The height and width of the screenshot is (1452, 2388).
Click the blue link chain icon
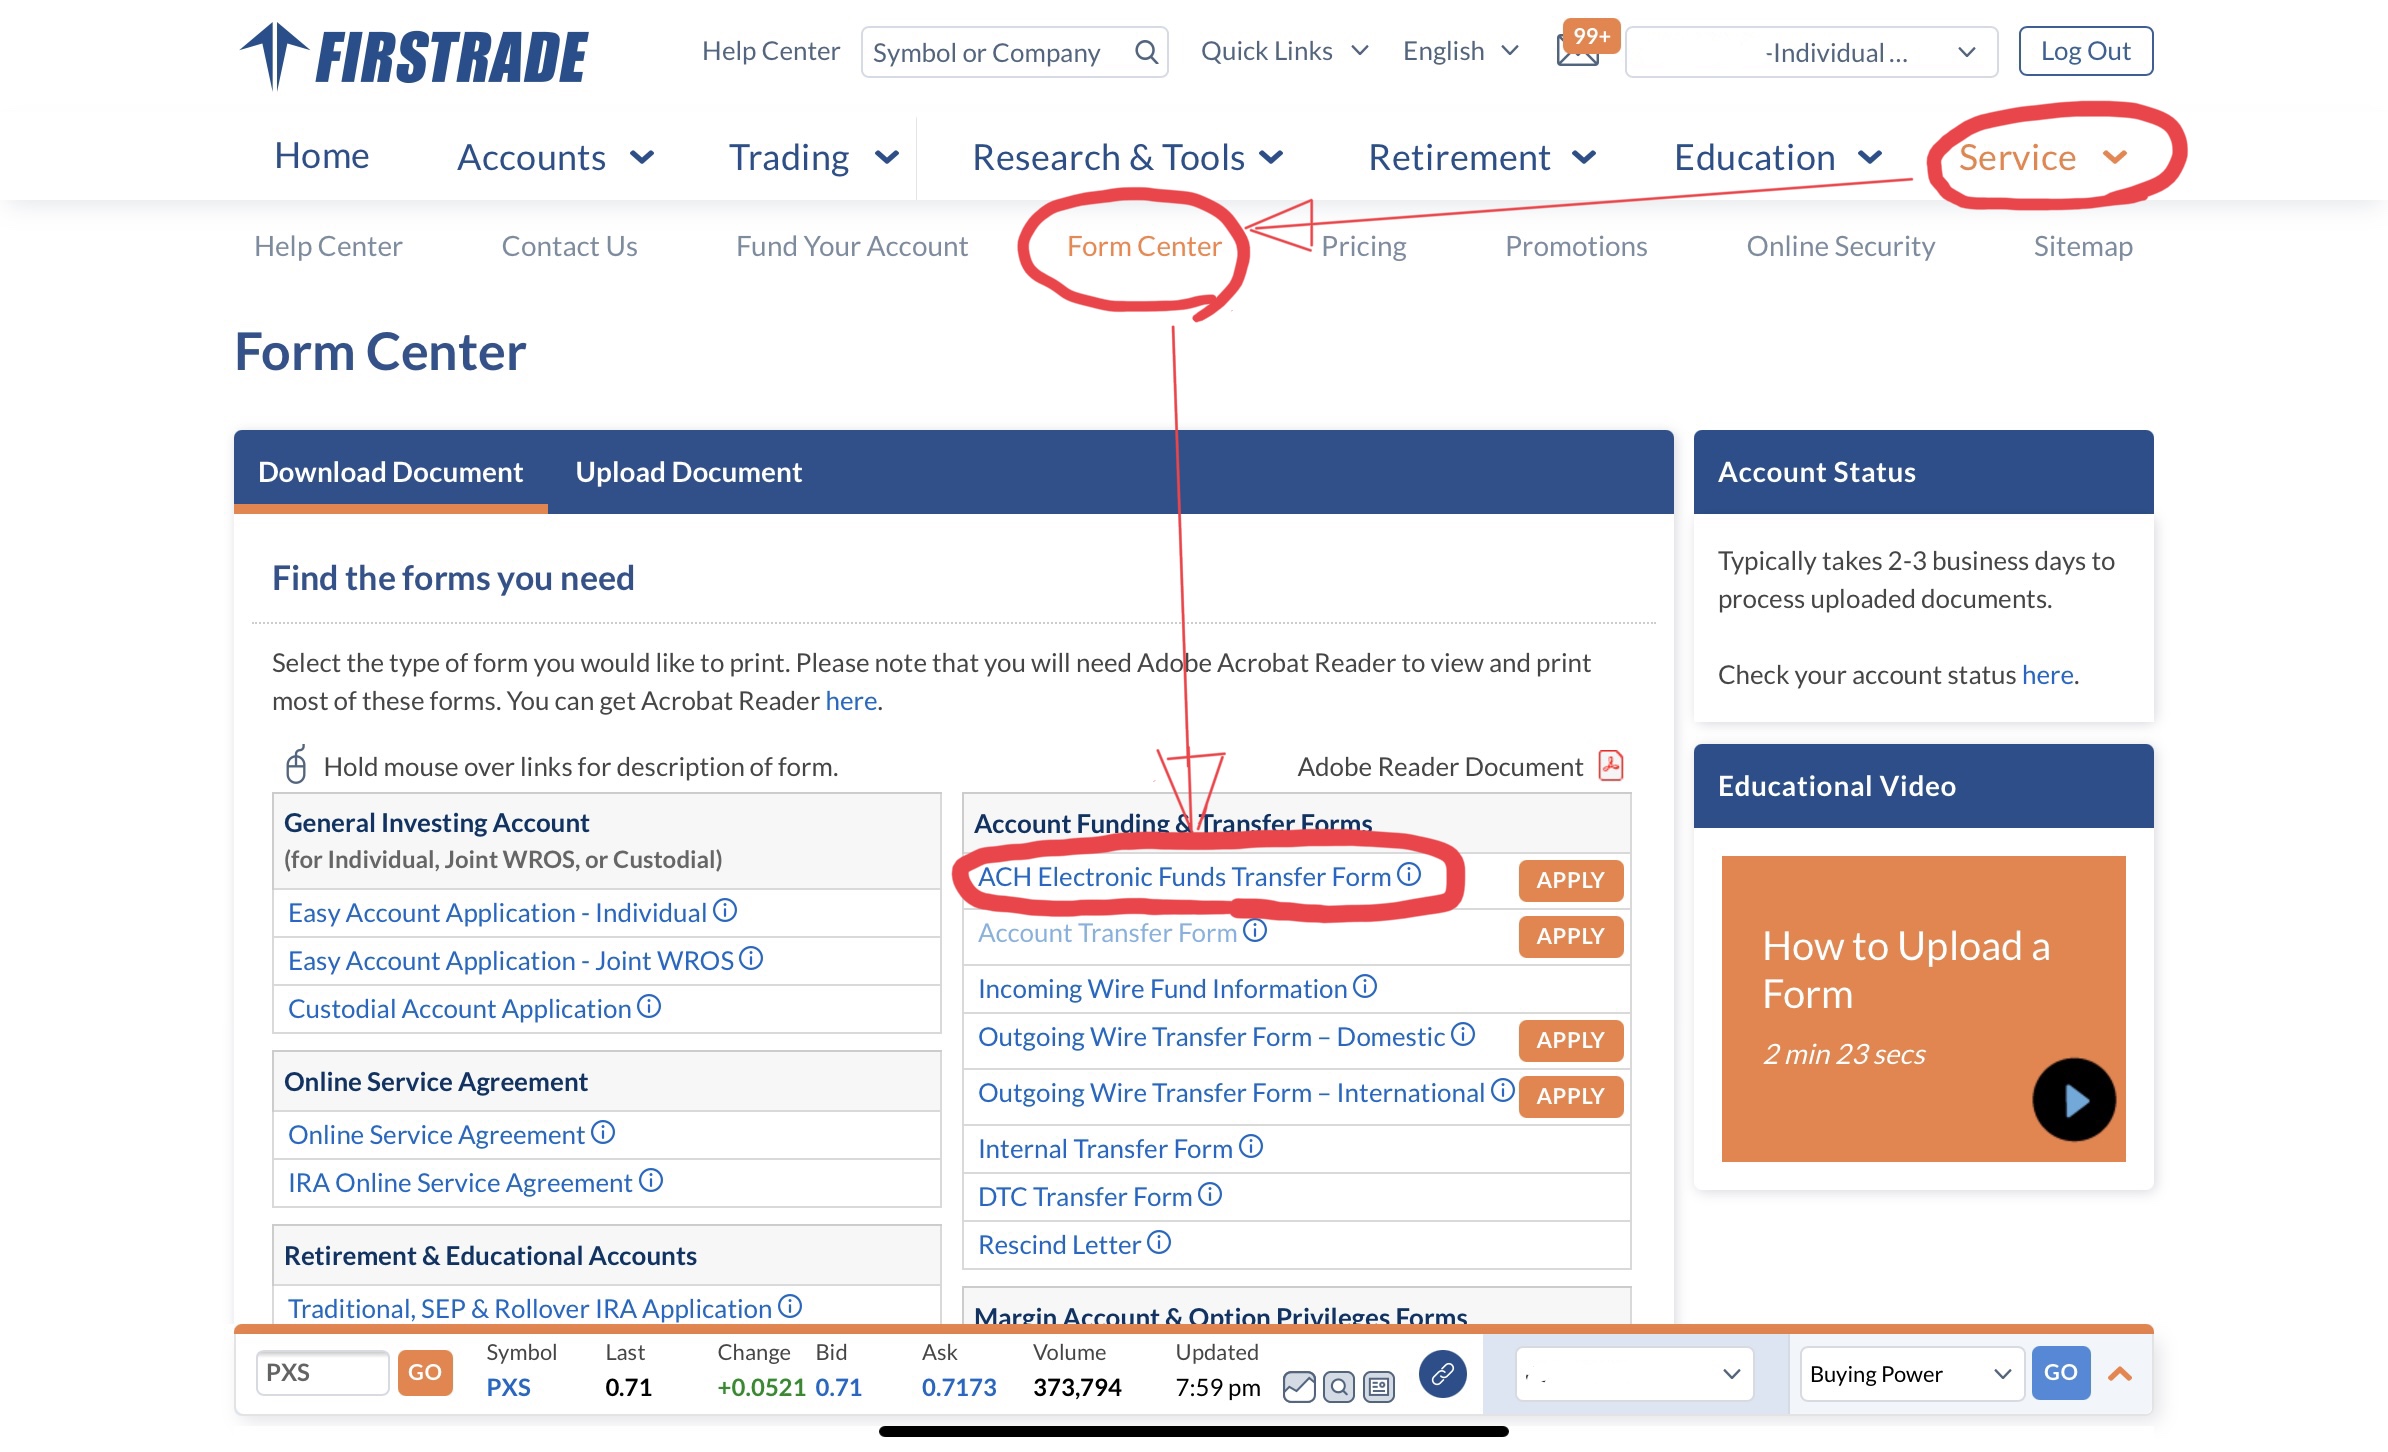[x=1442, y=1374]
